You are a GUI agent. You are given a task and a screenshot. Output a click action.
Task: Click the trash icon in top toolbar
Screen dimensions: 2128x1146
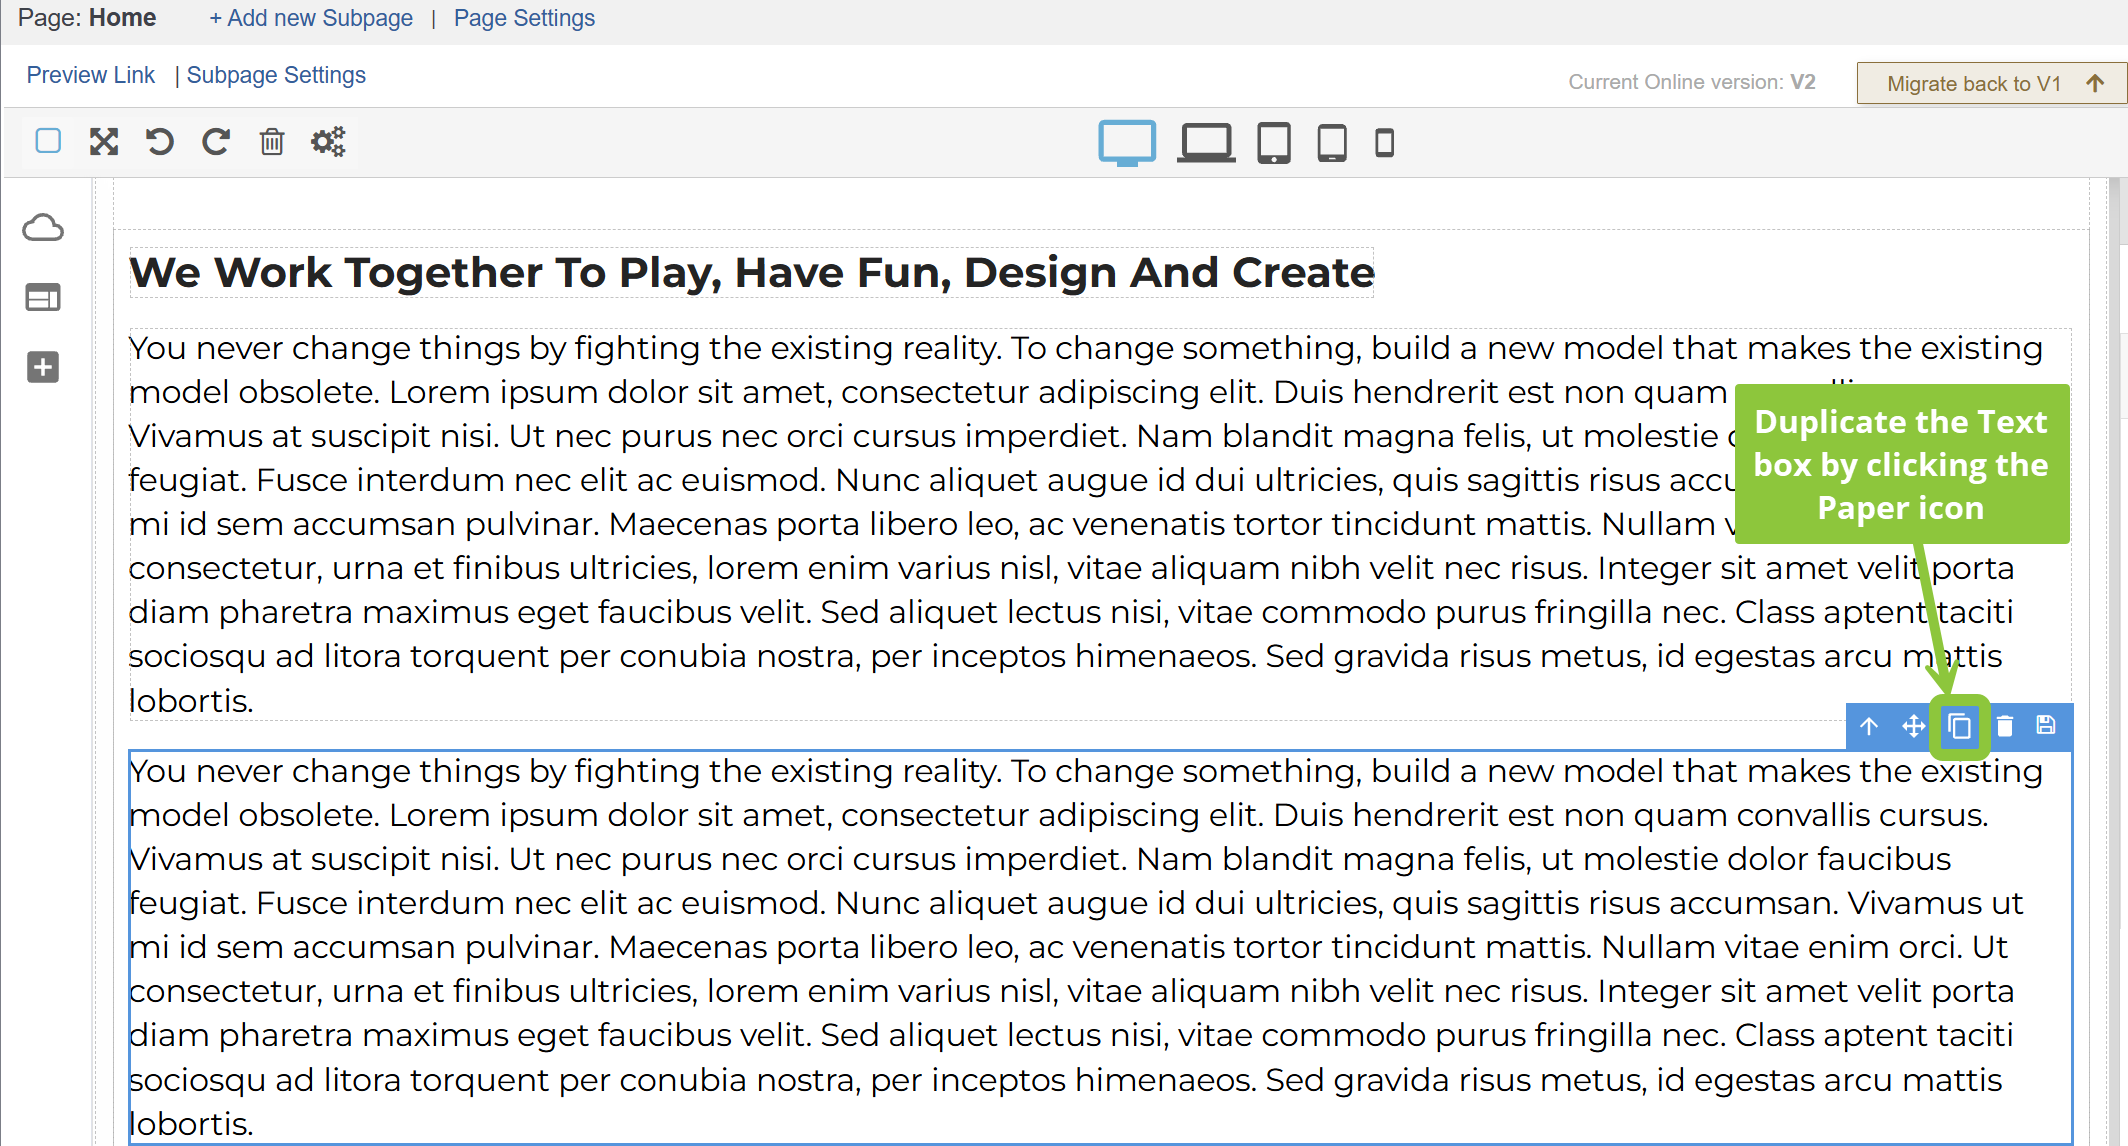[272, 142]
